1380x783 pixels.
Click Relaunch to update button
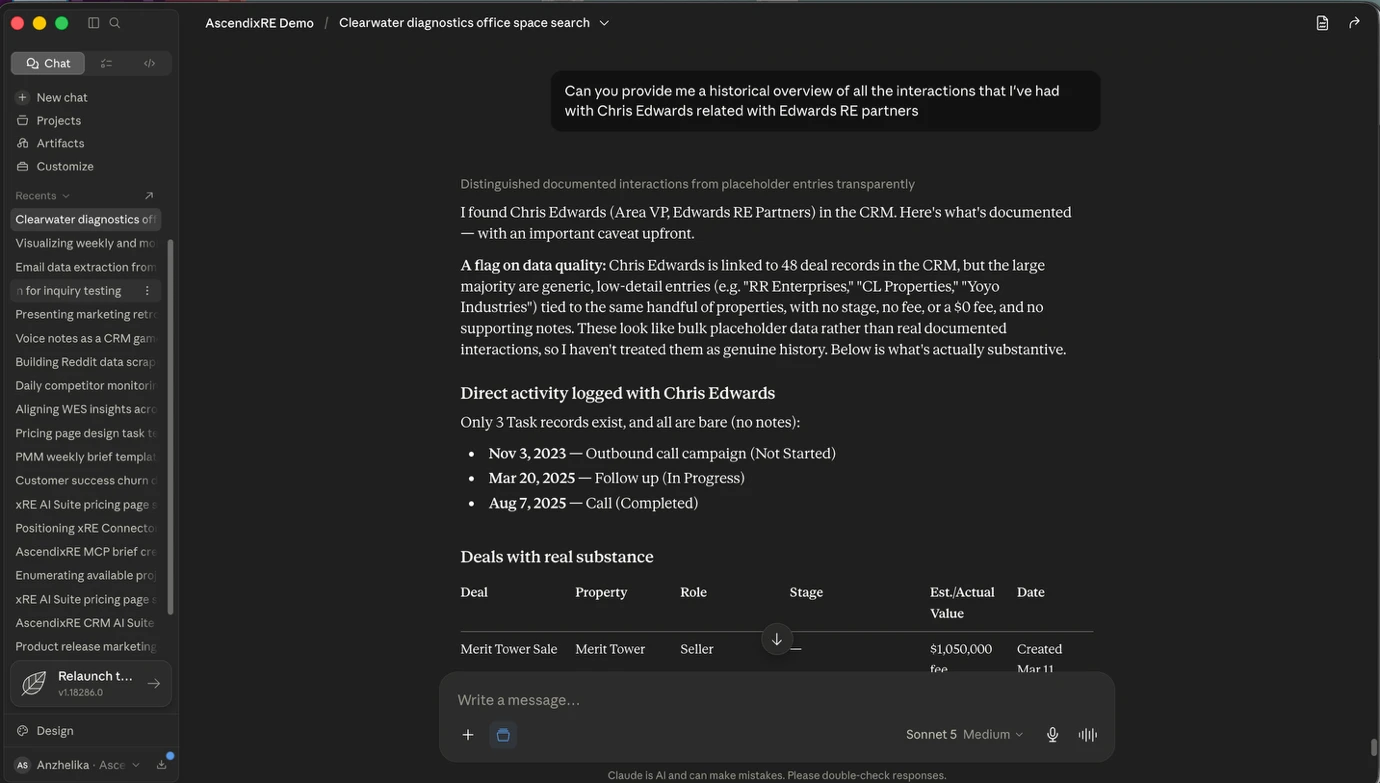(91, 684)
